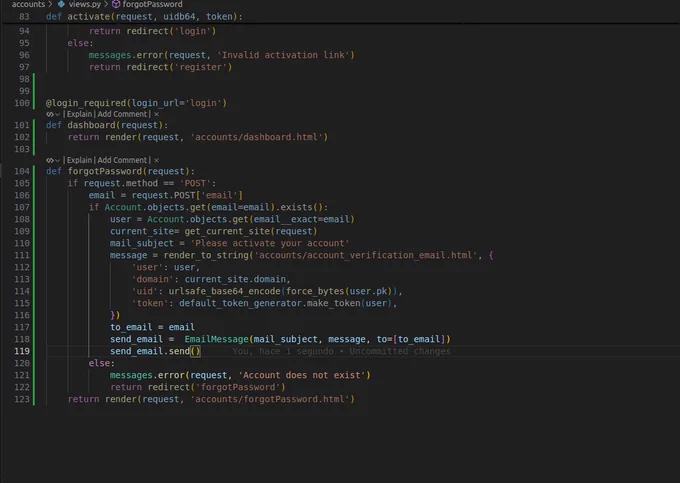The width and height of the screenshot is (680, 483).
Task: Dismiss code lens with × above forgotPassword function
Action: tap(156, 160)
